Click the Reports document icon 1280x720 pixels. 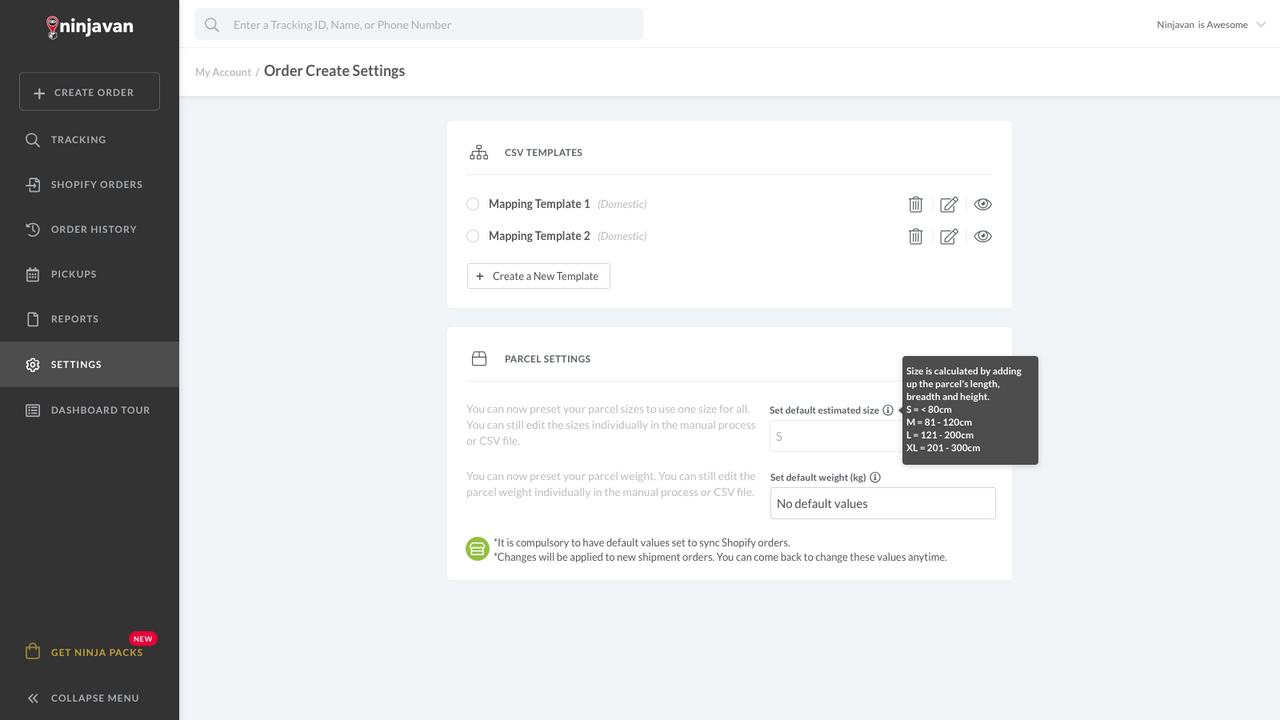33,319
